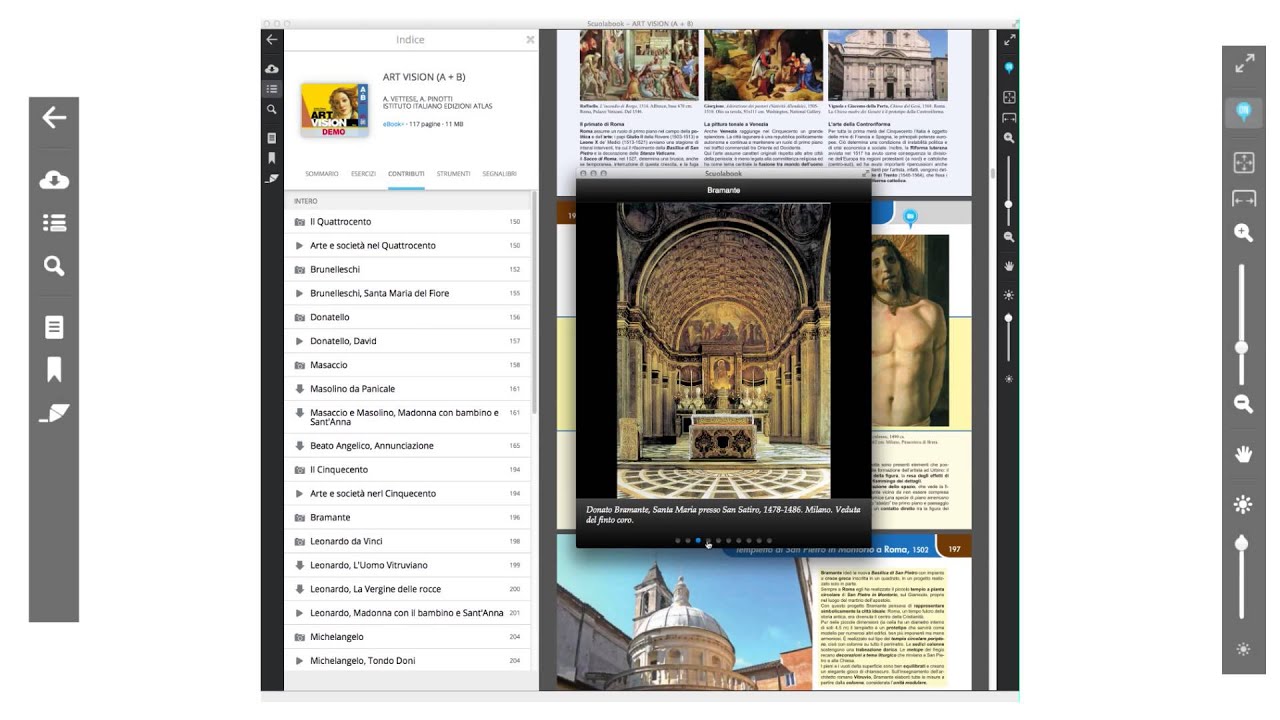Click zoom slider handle in app window's right toolbar
The height and width of the screenshot is (720, 1280).
[1009, 204]
